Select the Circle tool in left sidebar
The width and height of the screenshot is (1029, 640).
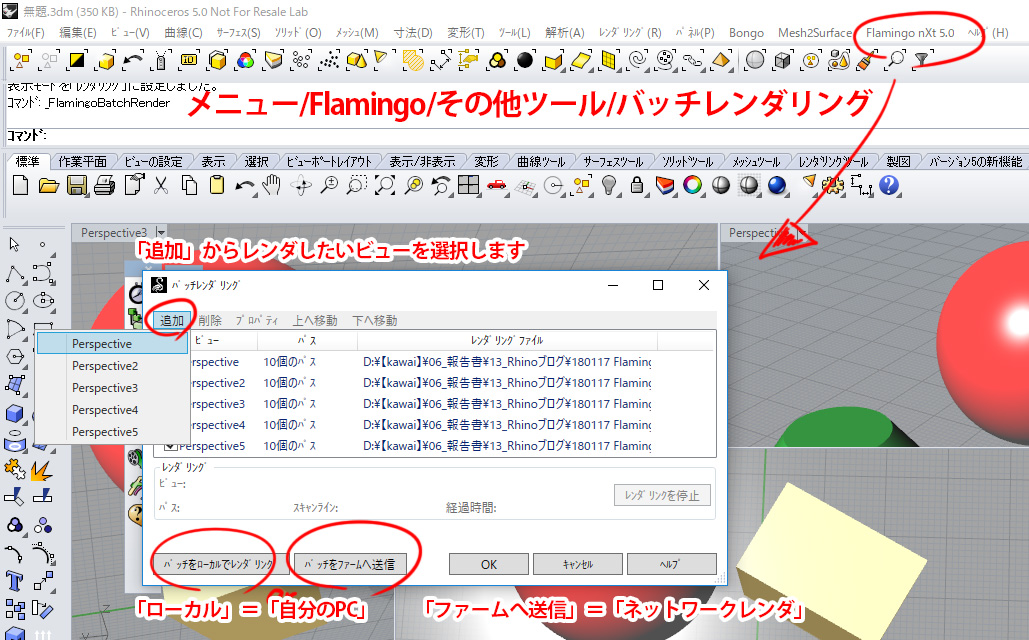point(15,301)
